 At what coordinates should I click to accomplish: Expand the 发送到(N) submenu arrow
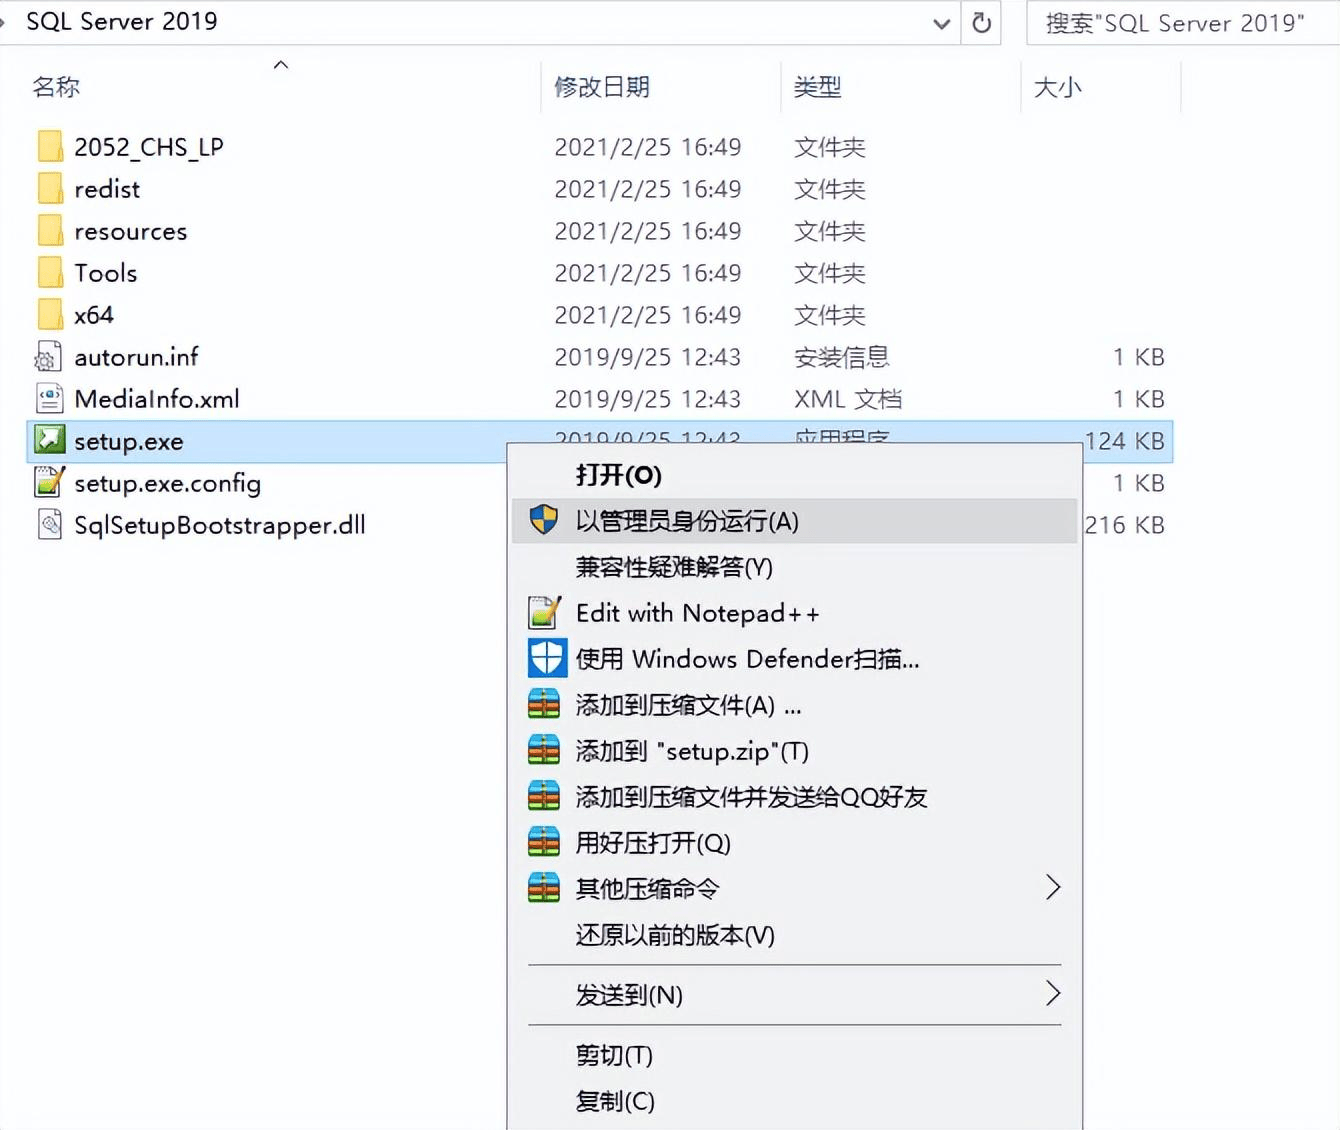click(1052, 993)
